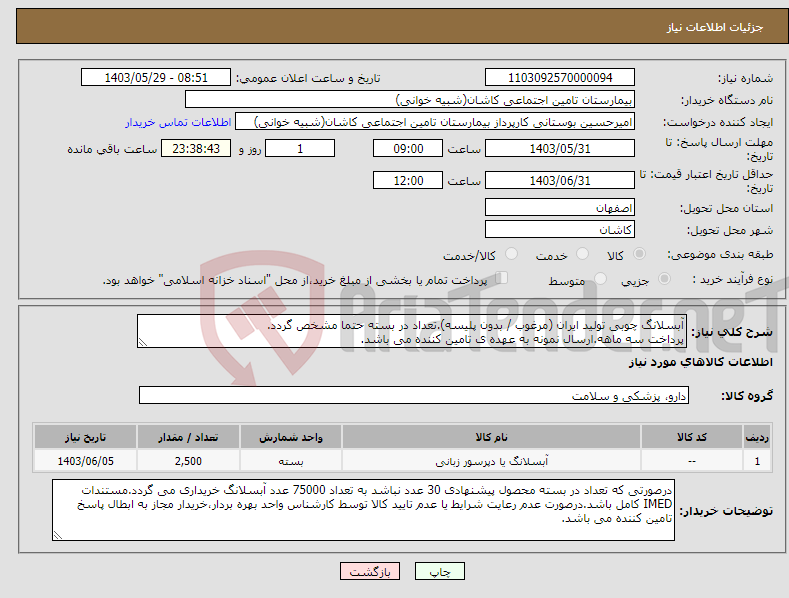Toggle the اسناد خزانه اسلامی payment checkbox
Viewport: 789px width, 598px height.
tap(502, 278)
